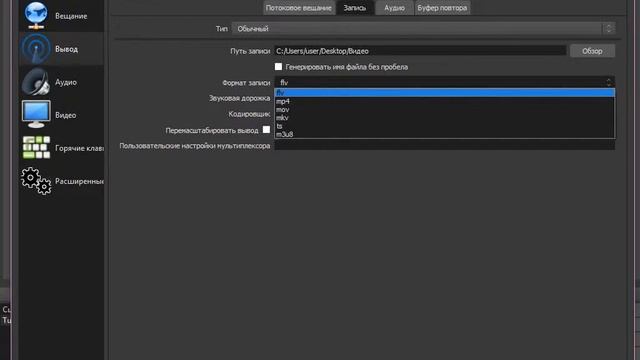Viewport: 640px width, 360px height.
Task: Choose ts from format list
Action: point(444,126)
